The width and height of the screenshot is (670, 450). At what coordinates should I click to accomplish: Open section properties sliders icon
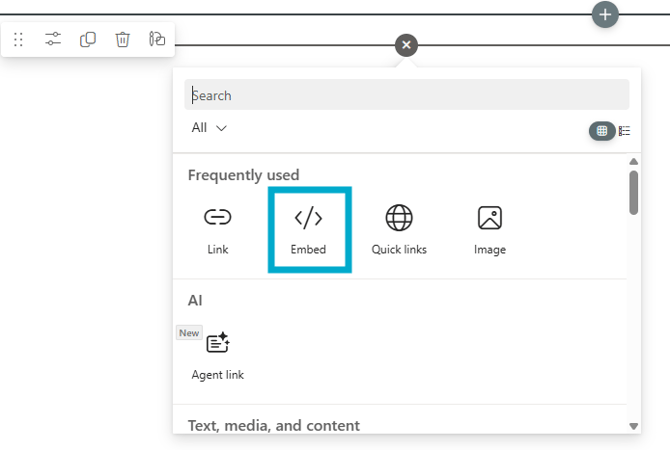(x=53, y=40)
